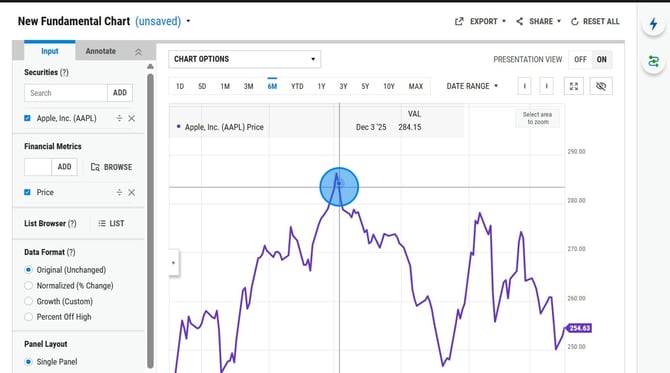Select the YTD time range
This screenshot has height=373, width=670.
coord(297,86)
